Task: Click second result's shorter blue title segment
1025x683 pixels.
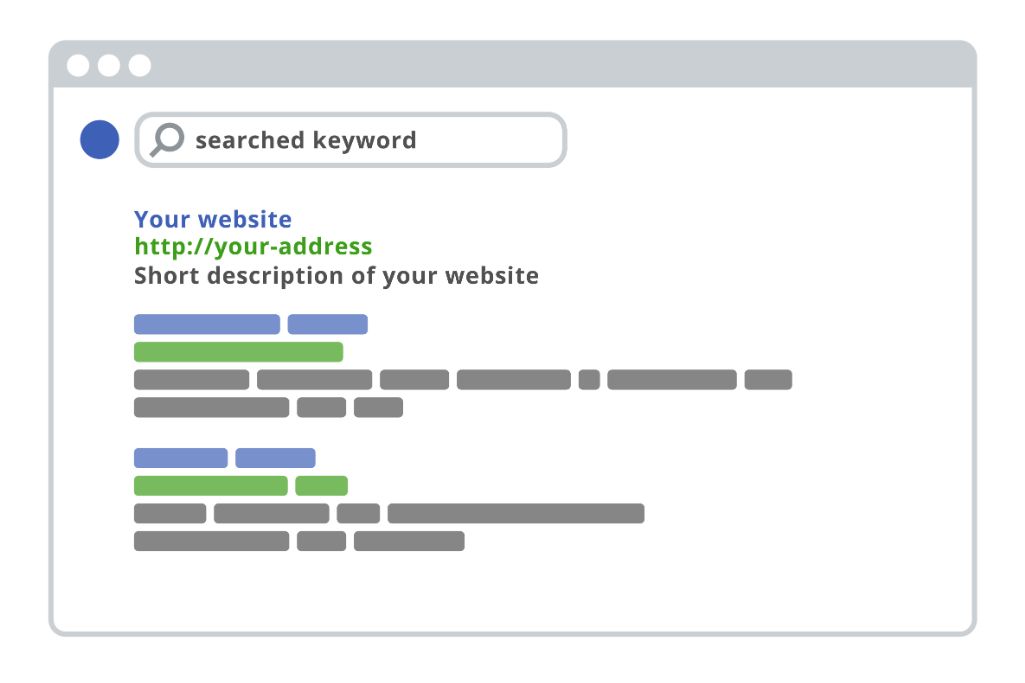Action: (x=327, y=324)
